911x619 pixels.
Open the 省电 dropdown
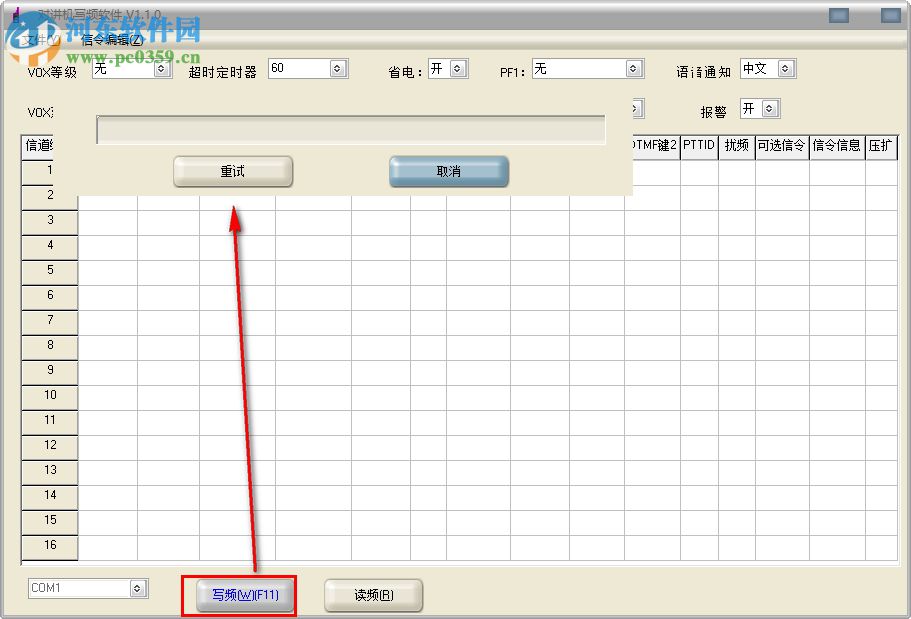(458, 69)
